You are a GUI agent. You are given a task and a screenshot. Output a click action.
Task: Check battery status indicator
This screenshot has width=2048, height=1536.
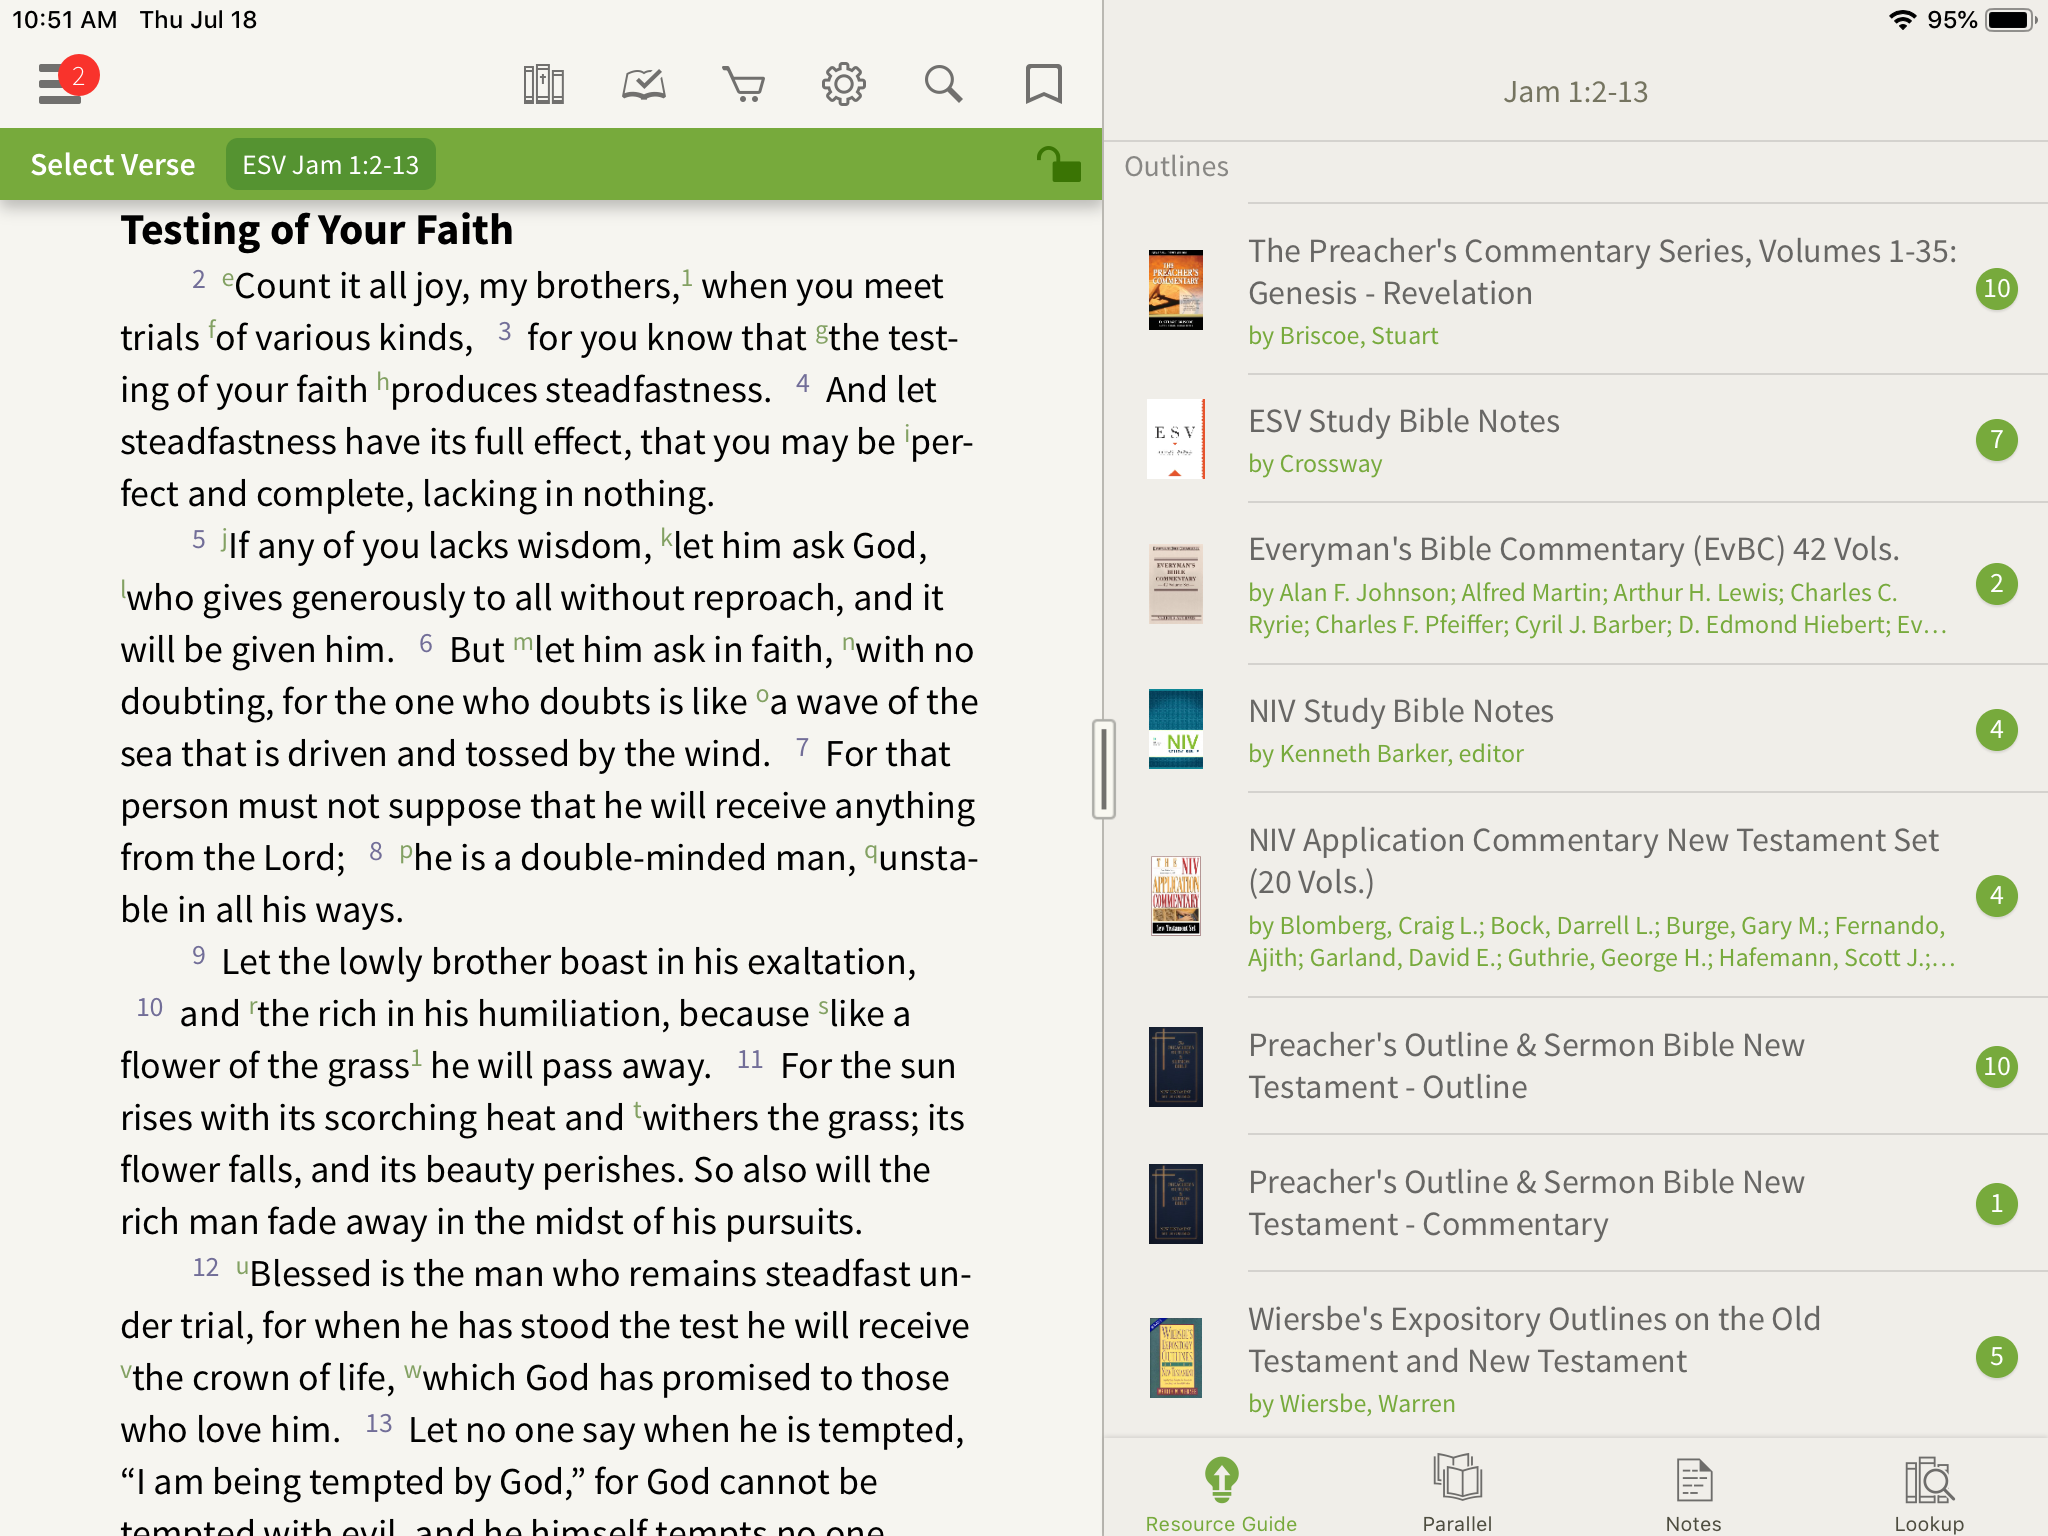coord(2011,20)
